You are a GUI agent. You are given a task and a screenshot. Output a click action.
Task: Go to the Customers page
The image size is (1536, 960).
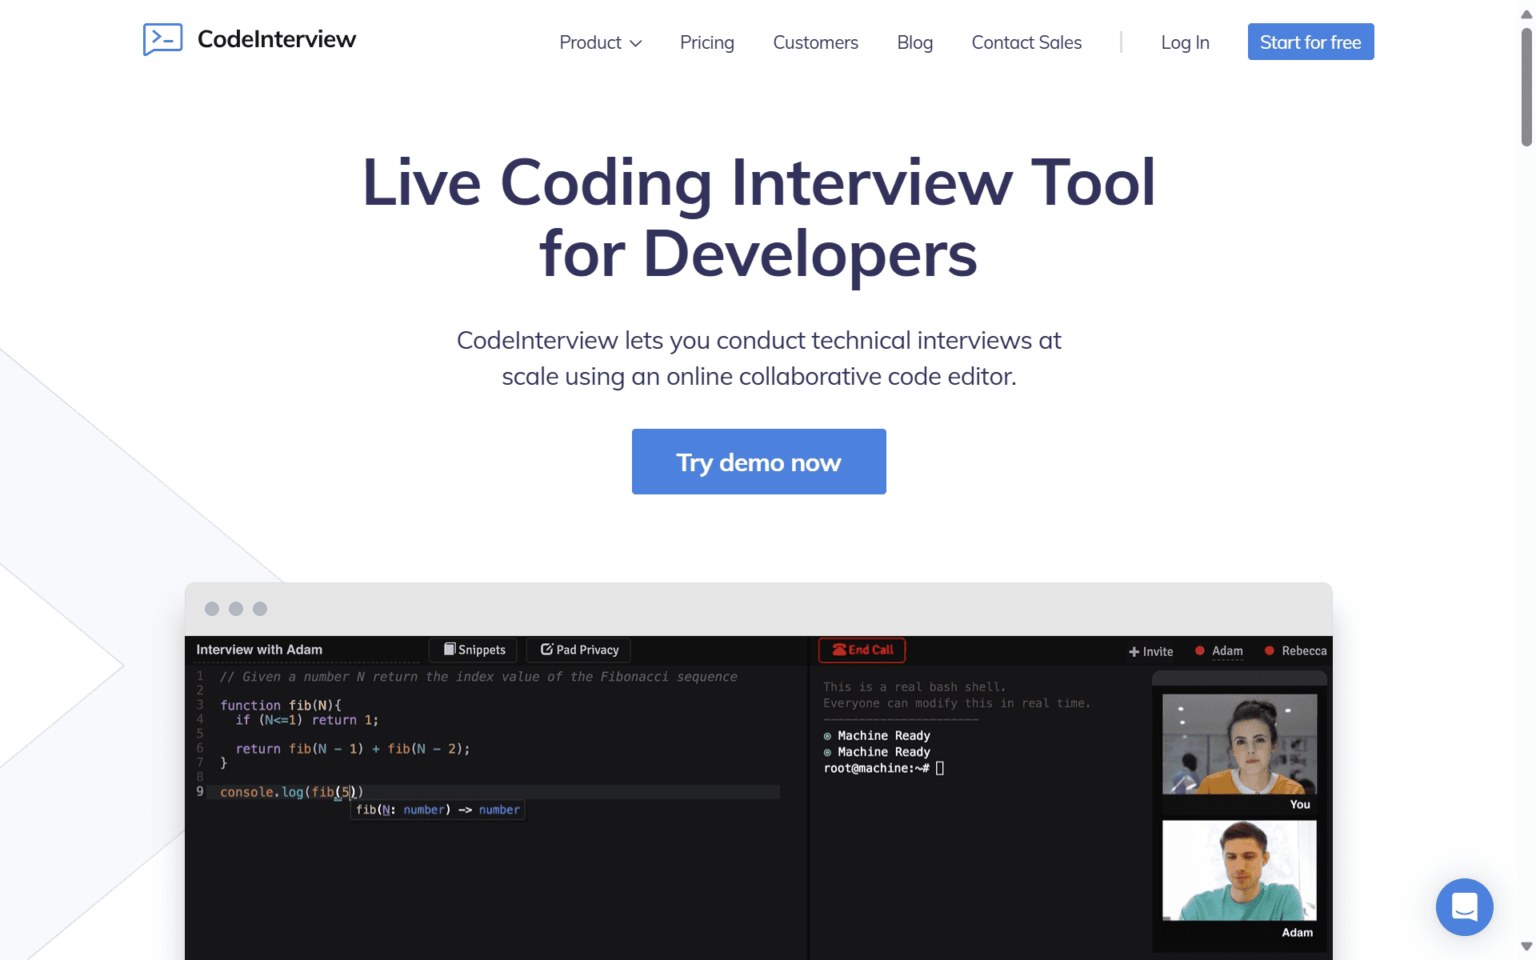click(815, 42)
